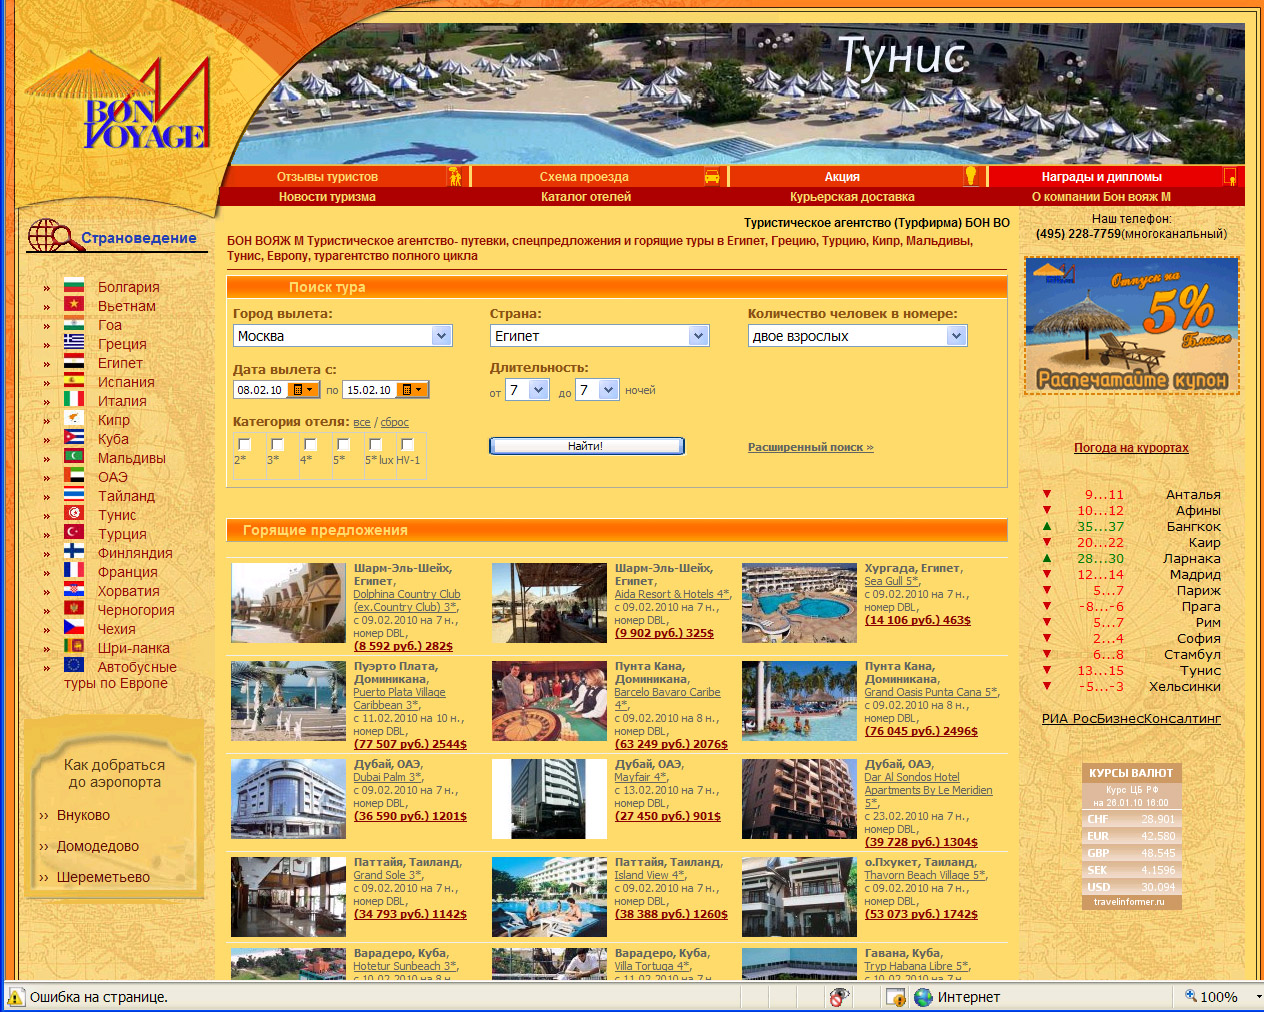Open calendar icon for departure end date
The height and width of the screenshot is (1012, 1264).
(x=412, y=390)
